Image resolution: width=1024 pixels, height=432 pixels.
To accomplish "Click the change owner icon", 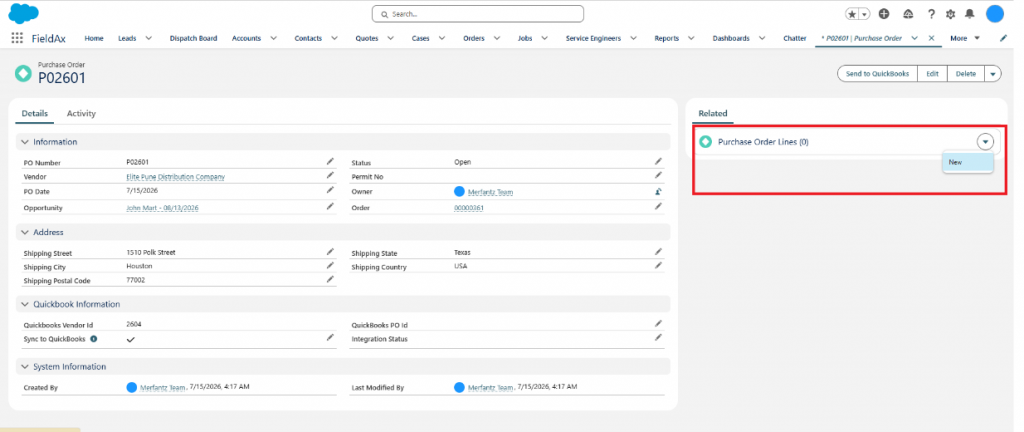I will (658, 192).
